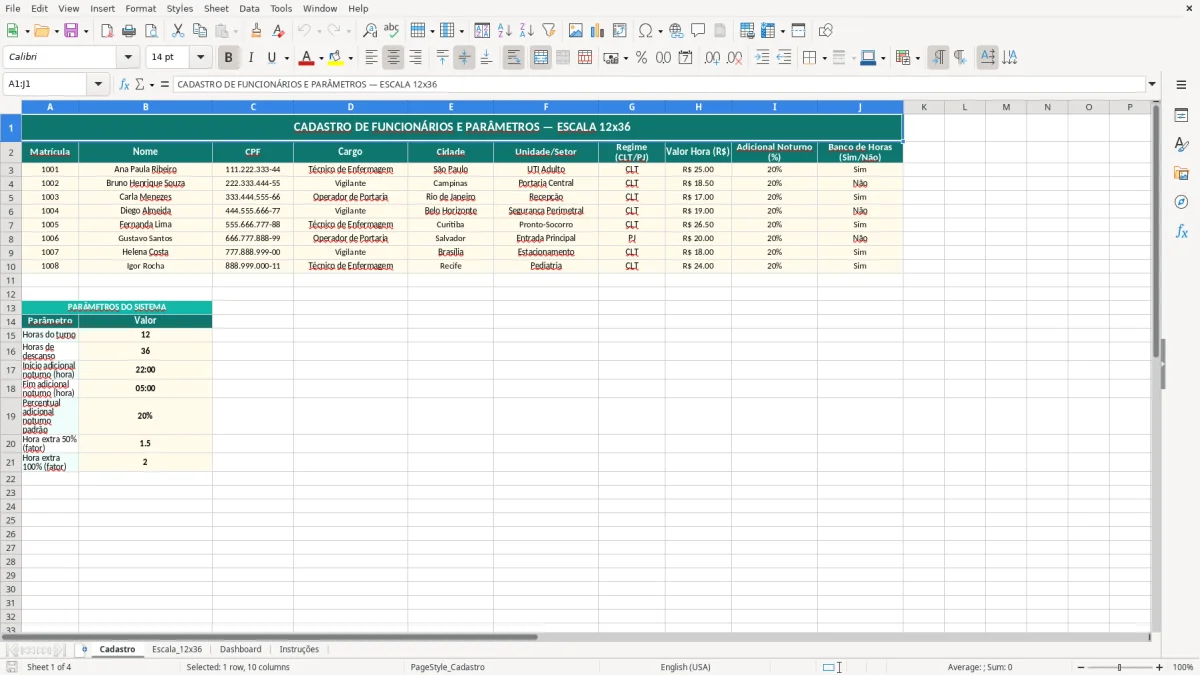Viewport: 1200px width, 675px height.
Task: Activate Clone Formatting paintbrush
Action: coord(257,31)
